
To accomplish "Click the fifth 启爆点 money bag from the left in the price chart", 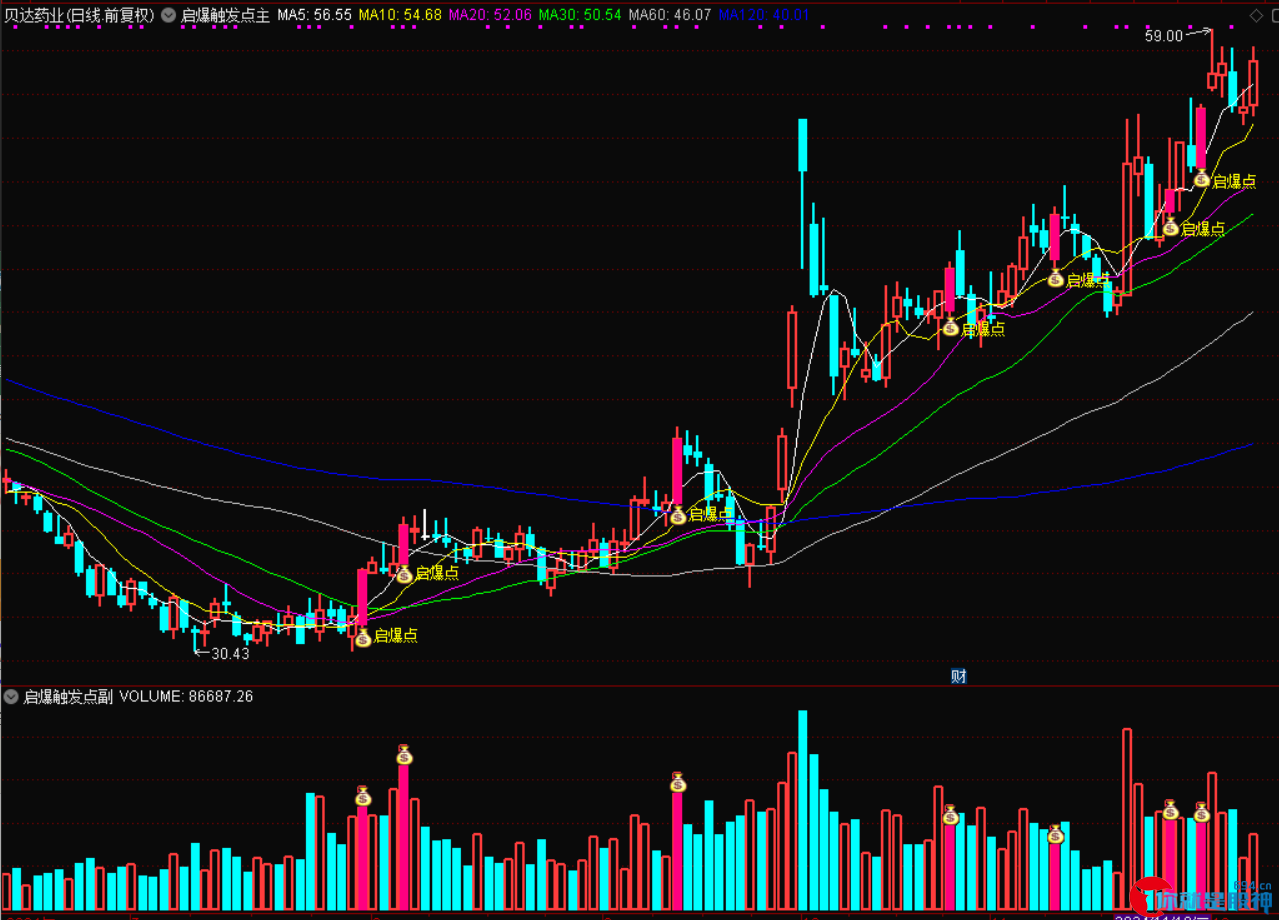I will pos(1056,279).
